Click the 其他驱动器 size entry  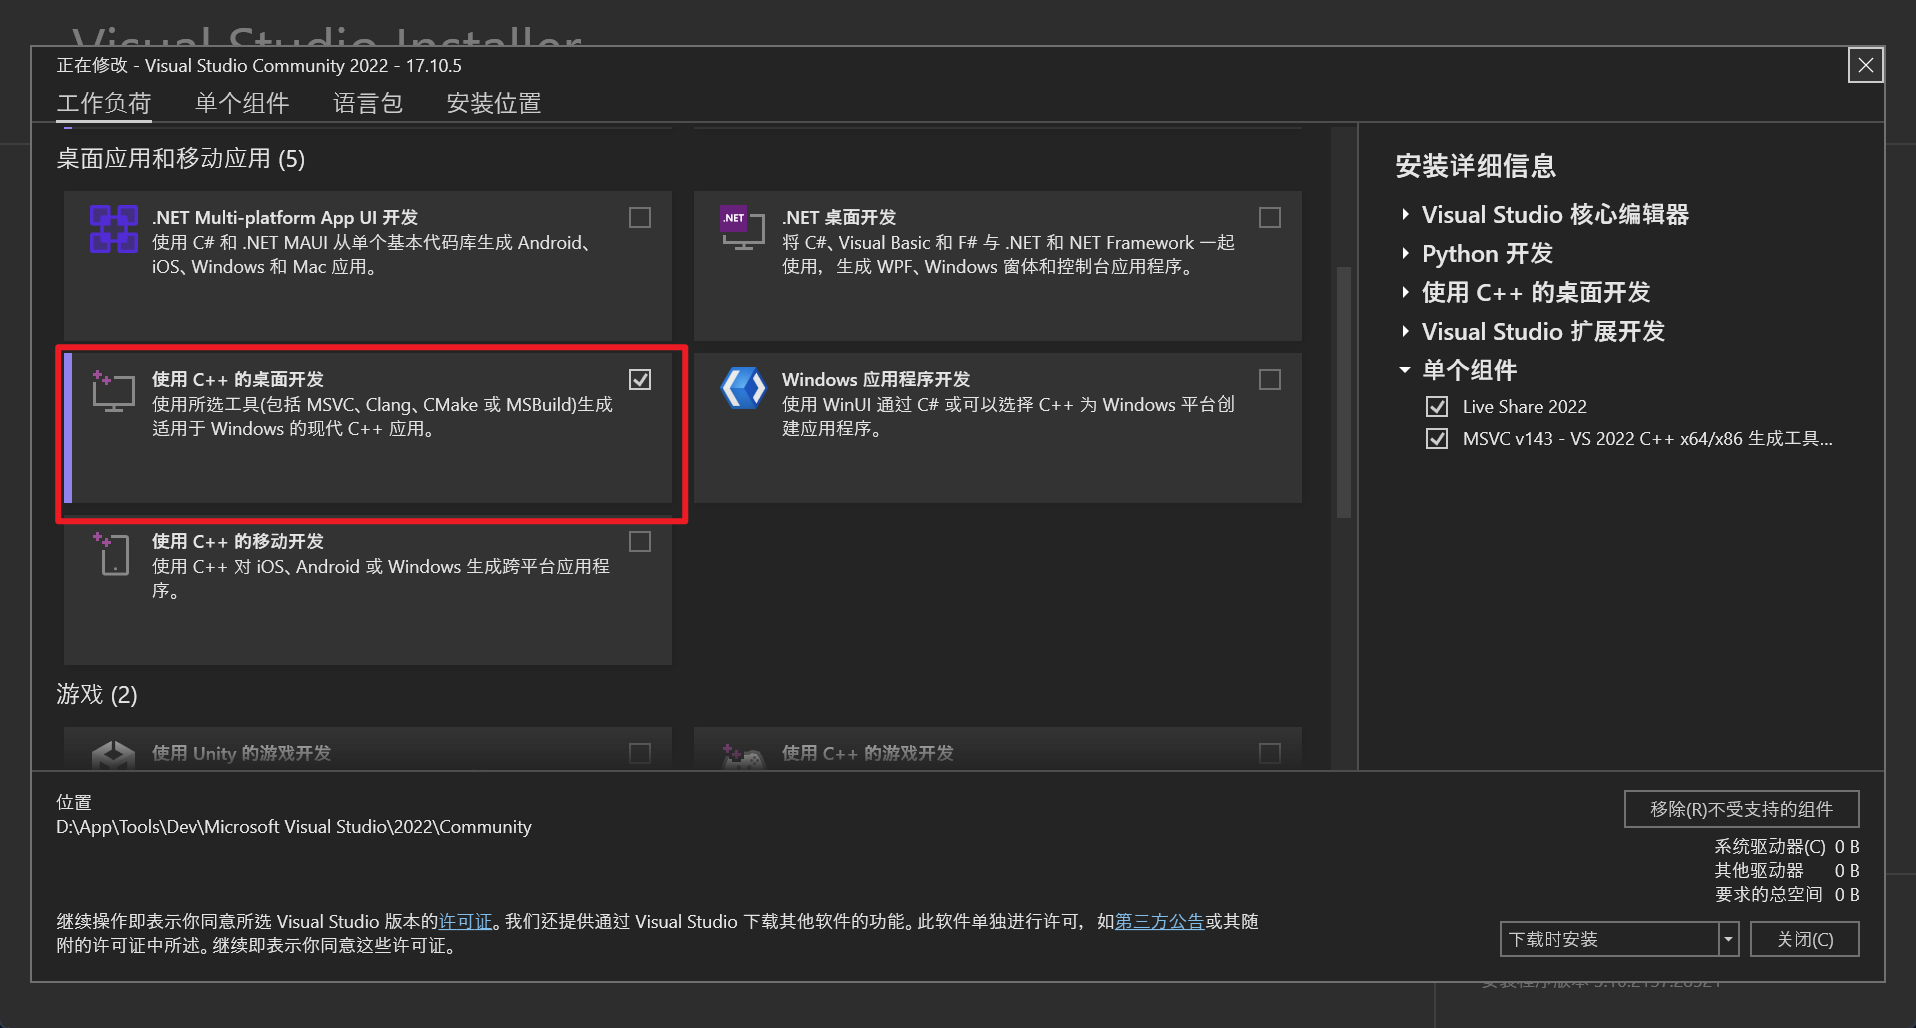1787,871
